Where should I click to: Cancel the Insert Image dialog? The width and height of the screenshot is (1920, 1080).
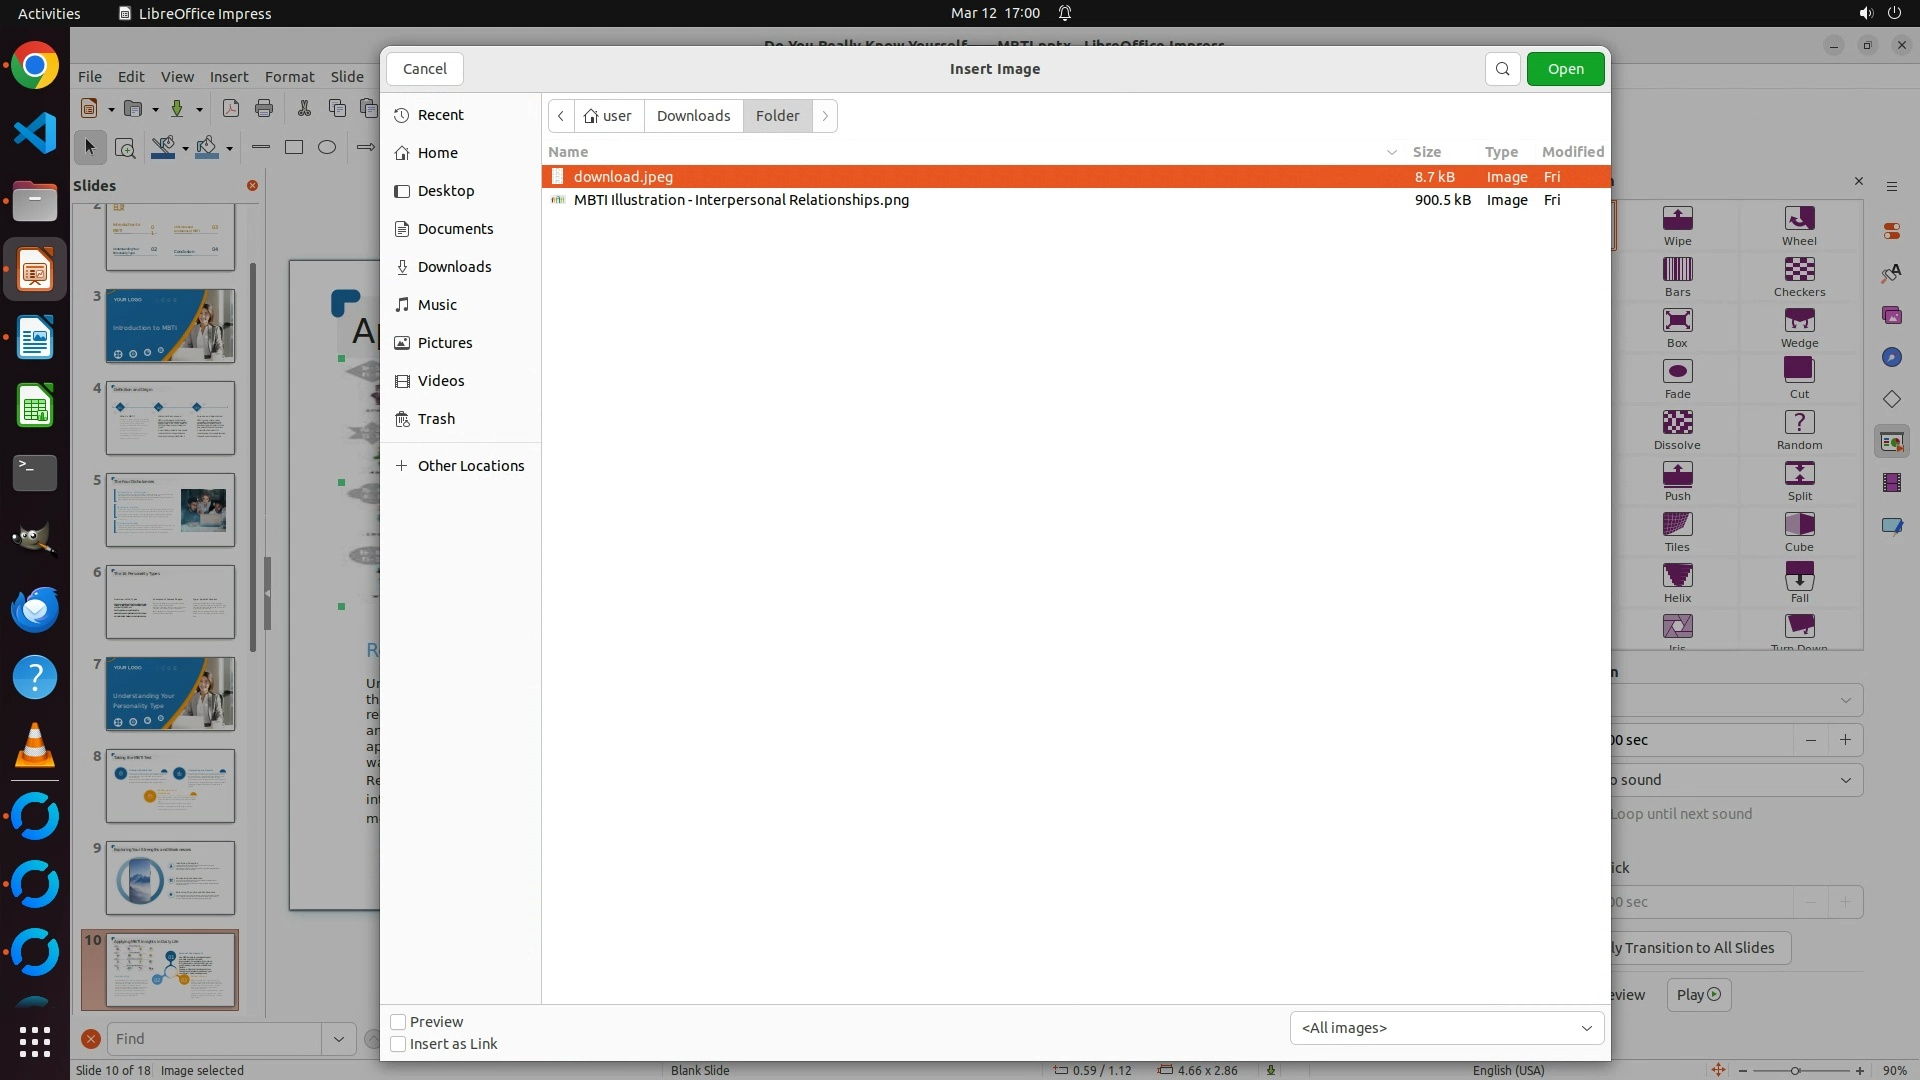click(x=424, y=69)
